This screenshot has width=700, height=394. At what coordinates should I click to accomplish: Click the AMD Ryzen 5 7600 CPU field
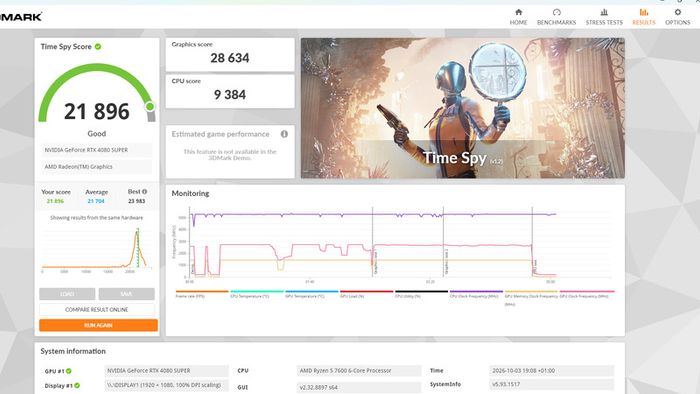pyautogui.click(x=359, y=371)
